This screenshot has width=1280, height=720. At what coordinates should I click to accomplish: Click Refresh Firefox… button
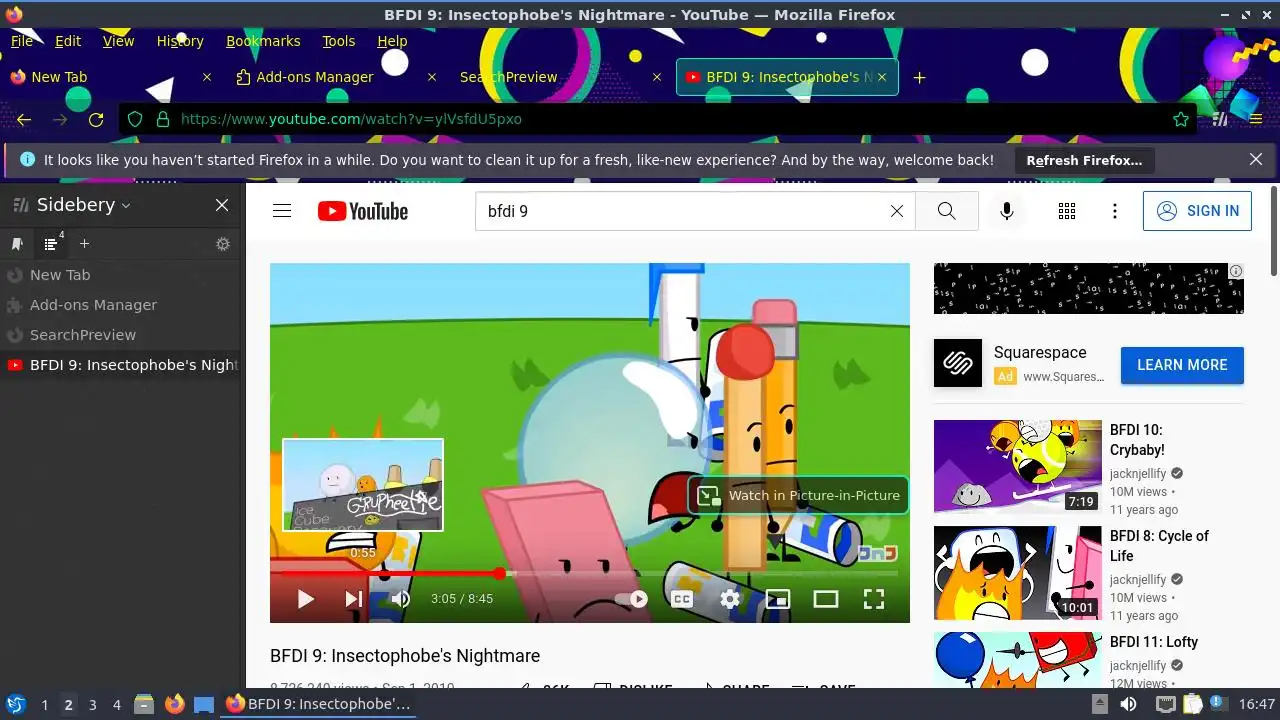[1084, 160]
